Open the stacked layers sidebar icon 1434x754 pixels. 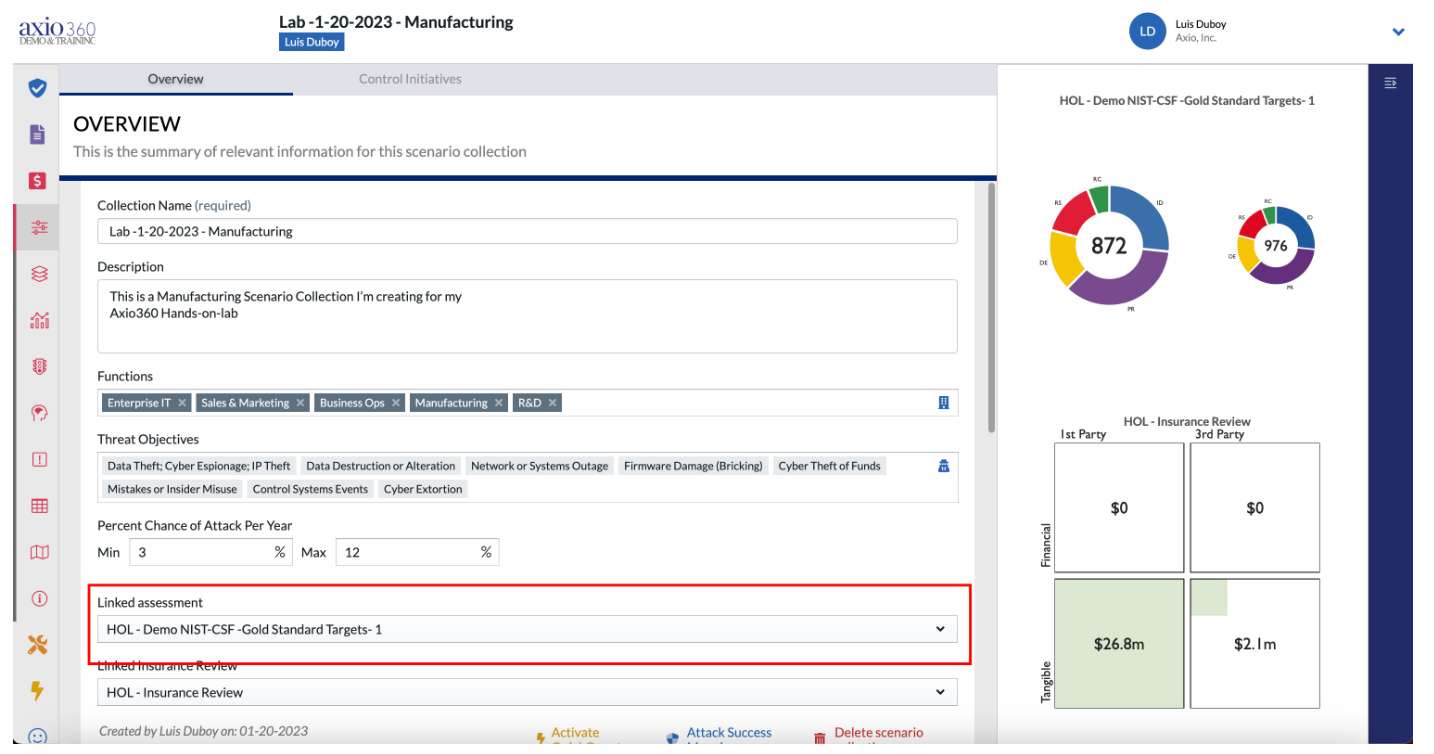pyautogui.click(x=39, y=273)
